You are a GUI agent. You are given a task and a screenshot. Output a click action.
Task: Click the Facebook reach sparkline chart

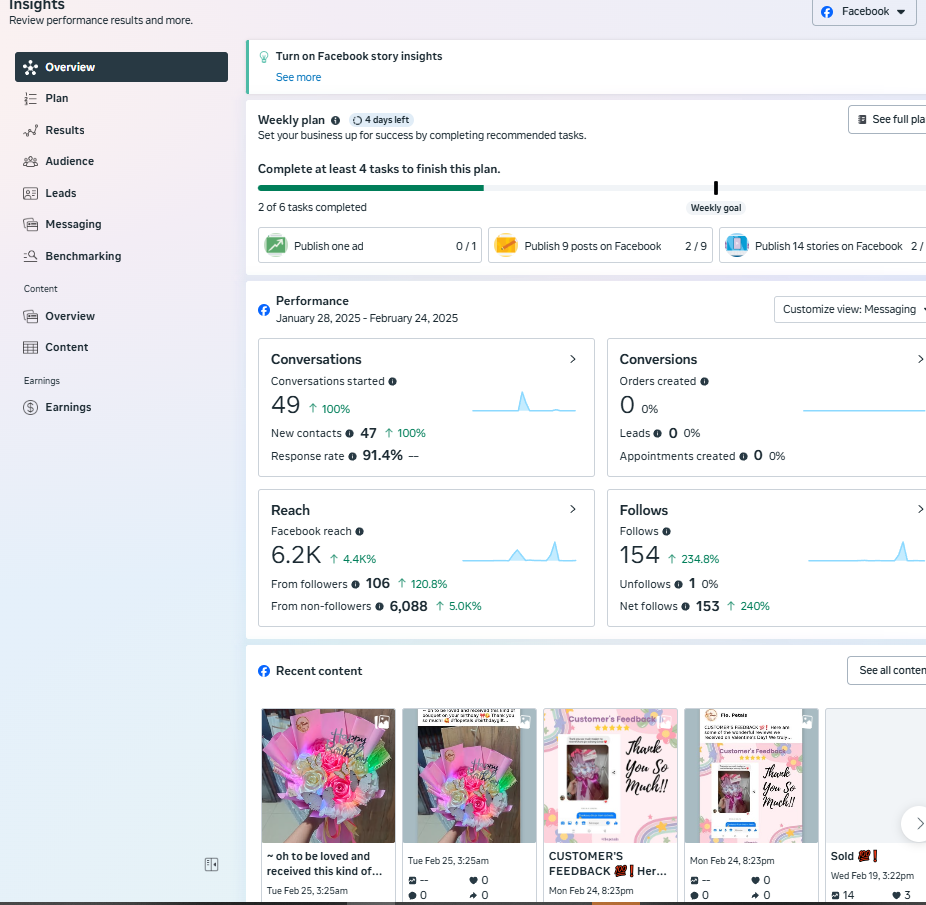tap(519, 552)
